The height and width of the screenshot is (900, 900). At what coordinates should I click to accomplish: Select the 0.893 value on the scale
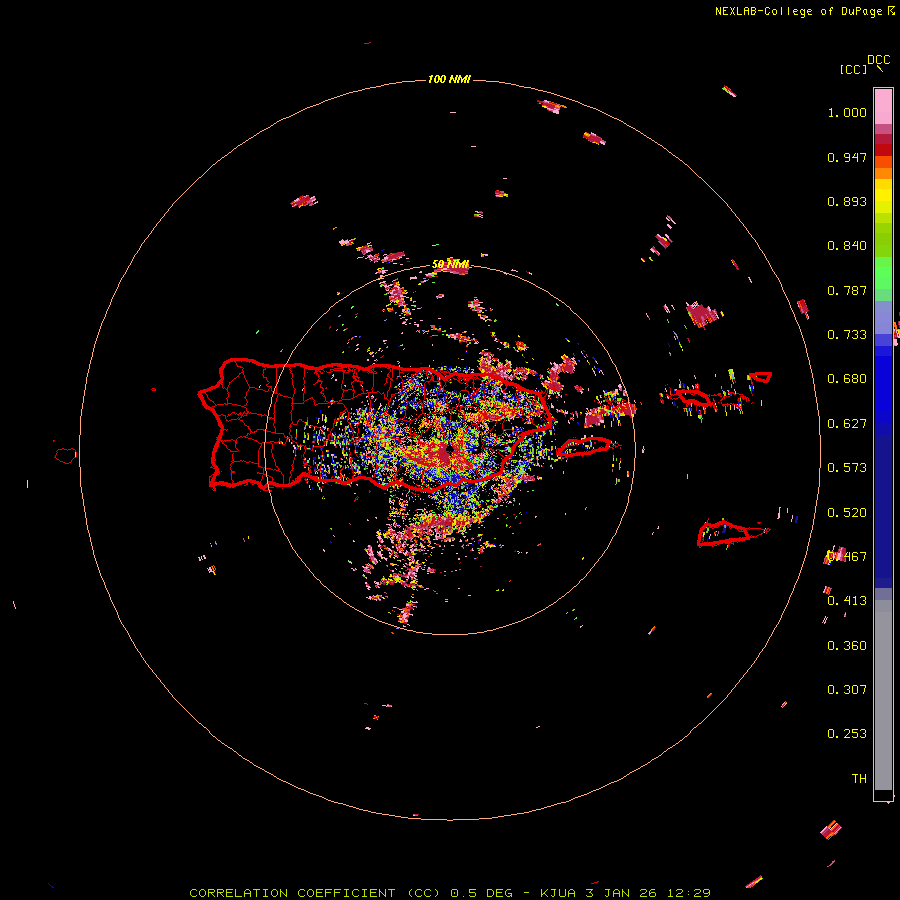pyautogui.click(x=847, y=201)
